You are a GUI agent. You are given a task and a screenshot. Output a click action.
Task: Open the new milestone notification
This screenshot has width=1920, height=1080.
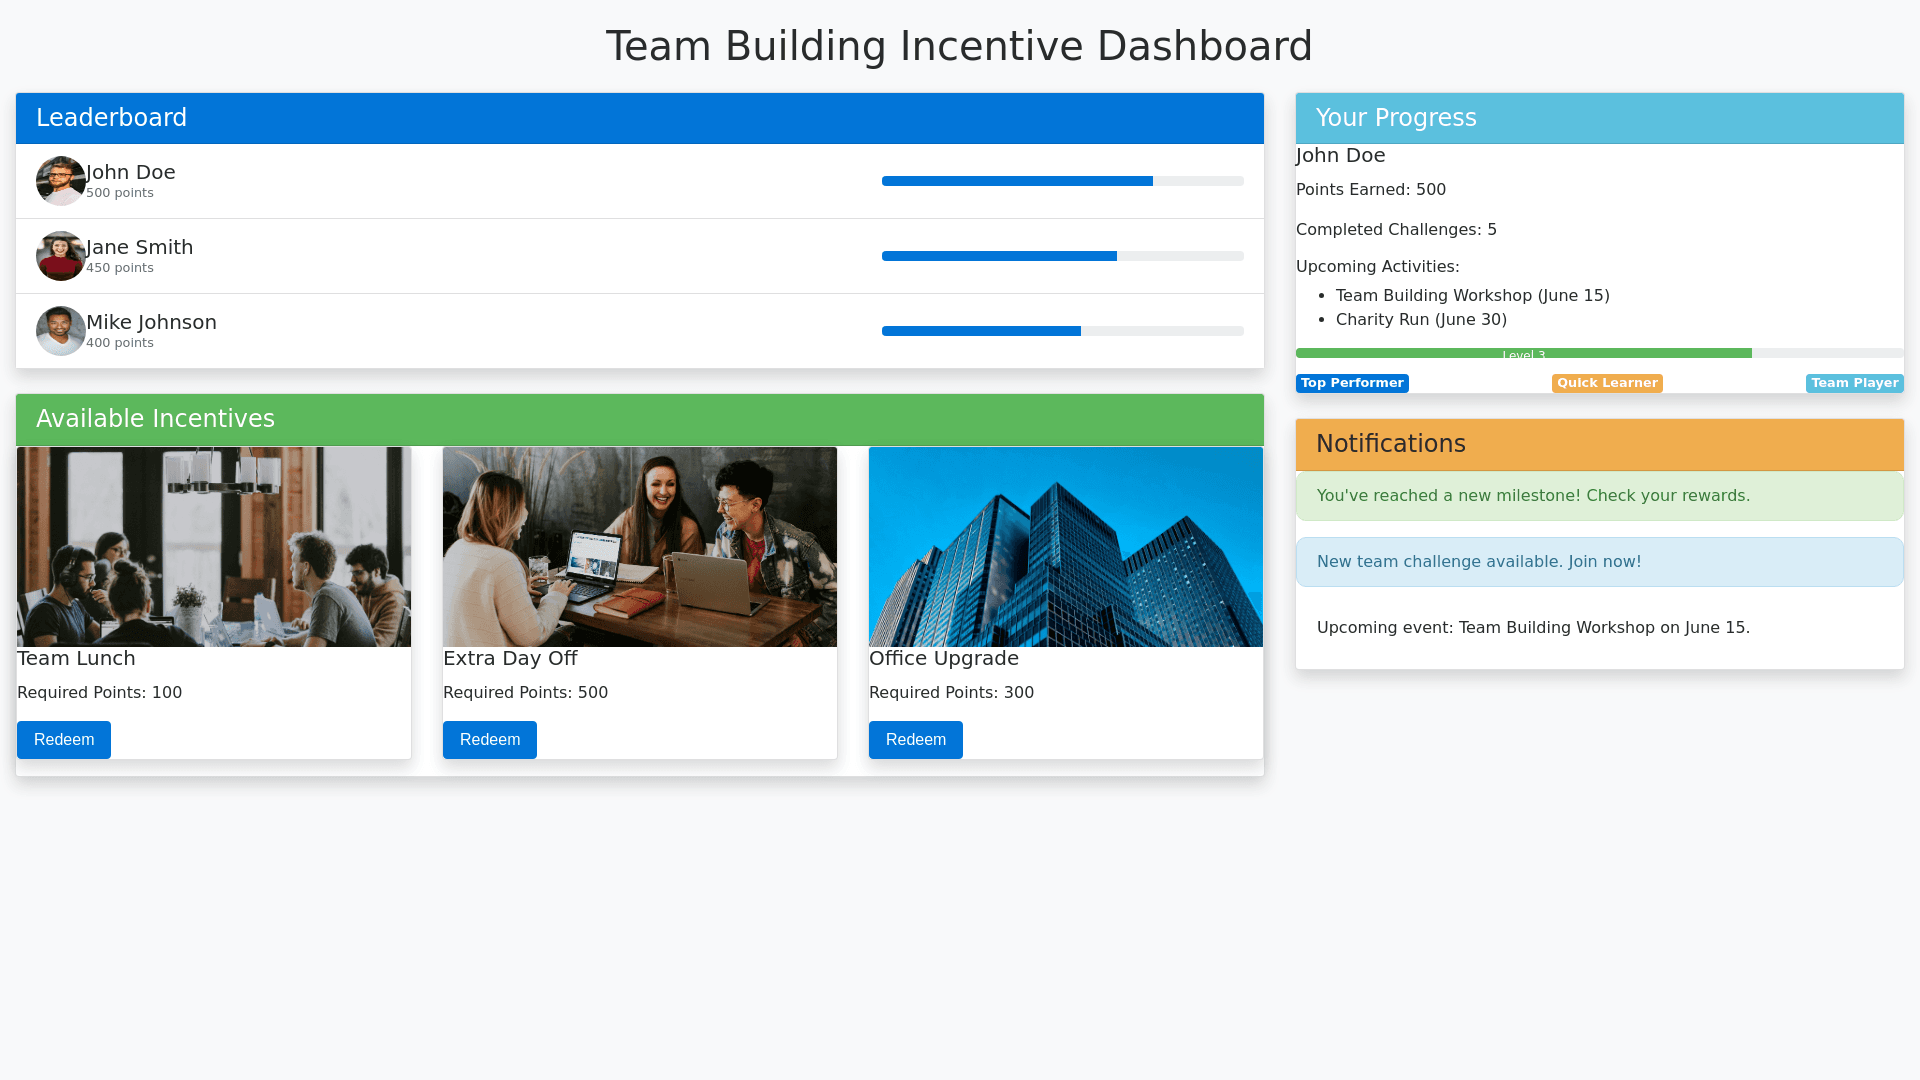(x=1599, y=496)
